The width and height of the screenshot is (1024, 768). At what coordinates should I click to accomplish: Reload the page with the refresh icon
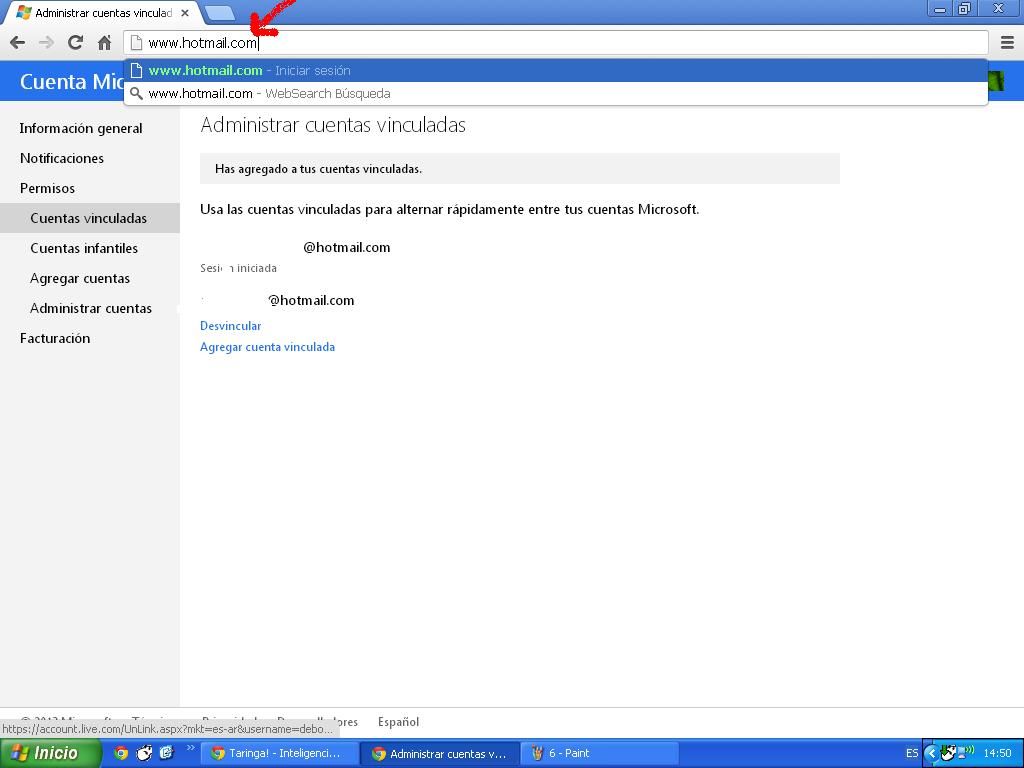[x=75, y=43]
